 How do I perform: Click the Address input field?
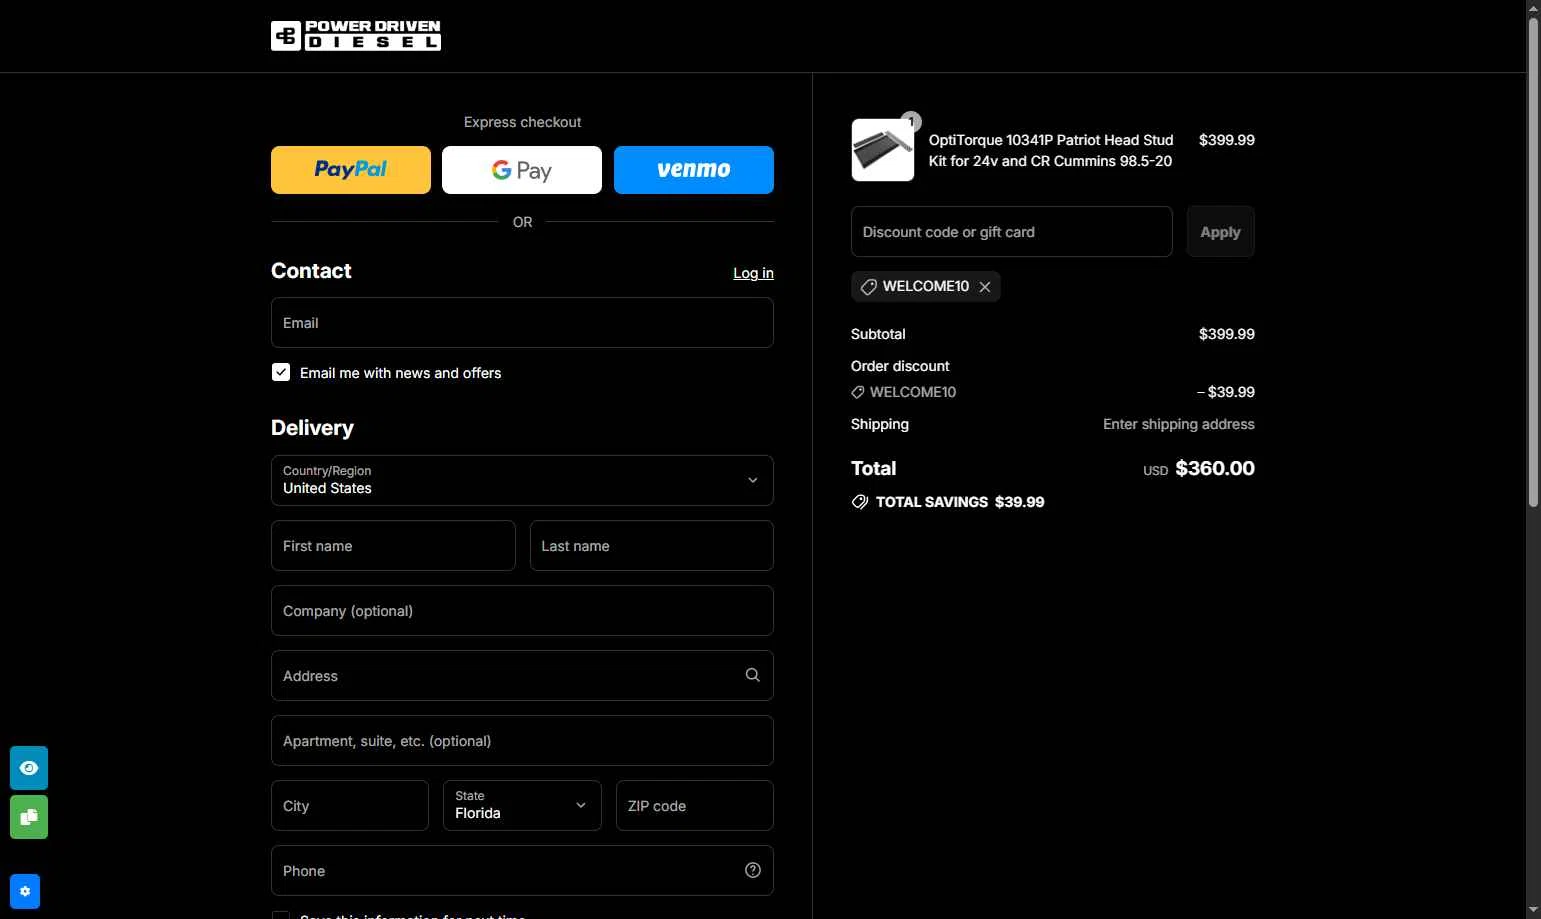tap(522, 676)
